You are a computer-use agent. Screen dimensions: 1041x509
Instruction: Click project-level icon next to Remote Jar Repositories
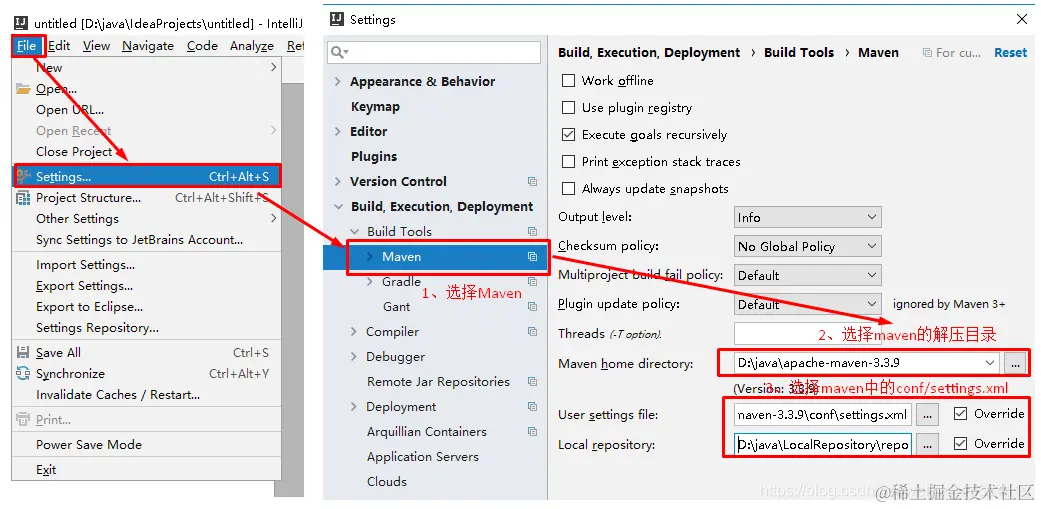(x=532, y=382)
